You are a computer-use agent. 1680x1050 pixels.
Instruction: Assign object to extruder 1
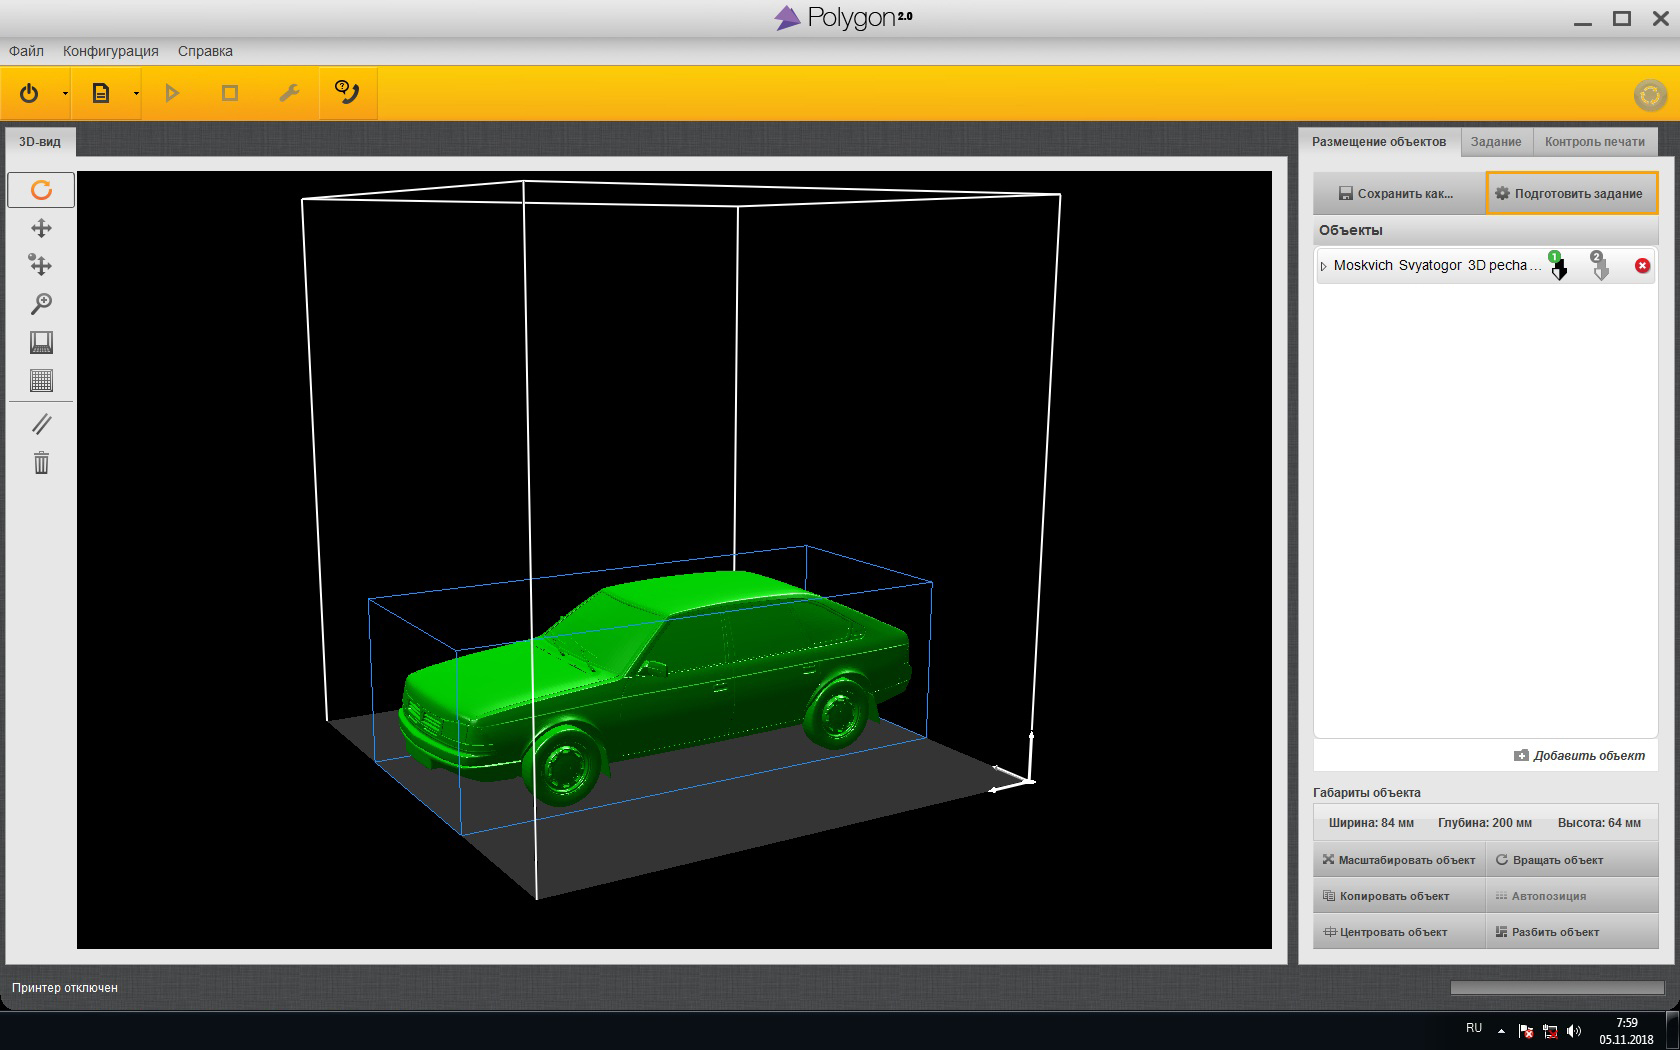tap(1557, 266)
